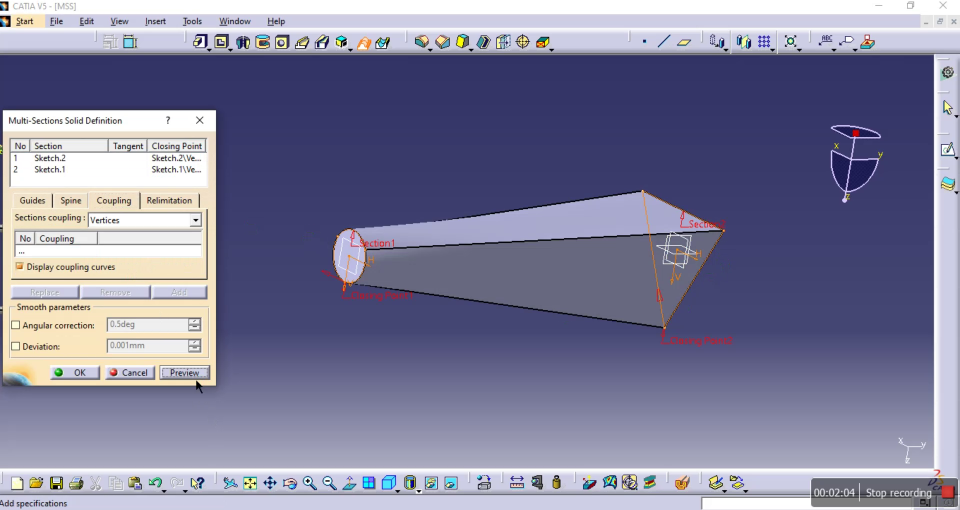Select the Shell tool icon
The image size is (960, 510).
tap(483, 42)
